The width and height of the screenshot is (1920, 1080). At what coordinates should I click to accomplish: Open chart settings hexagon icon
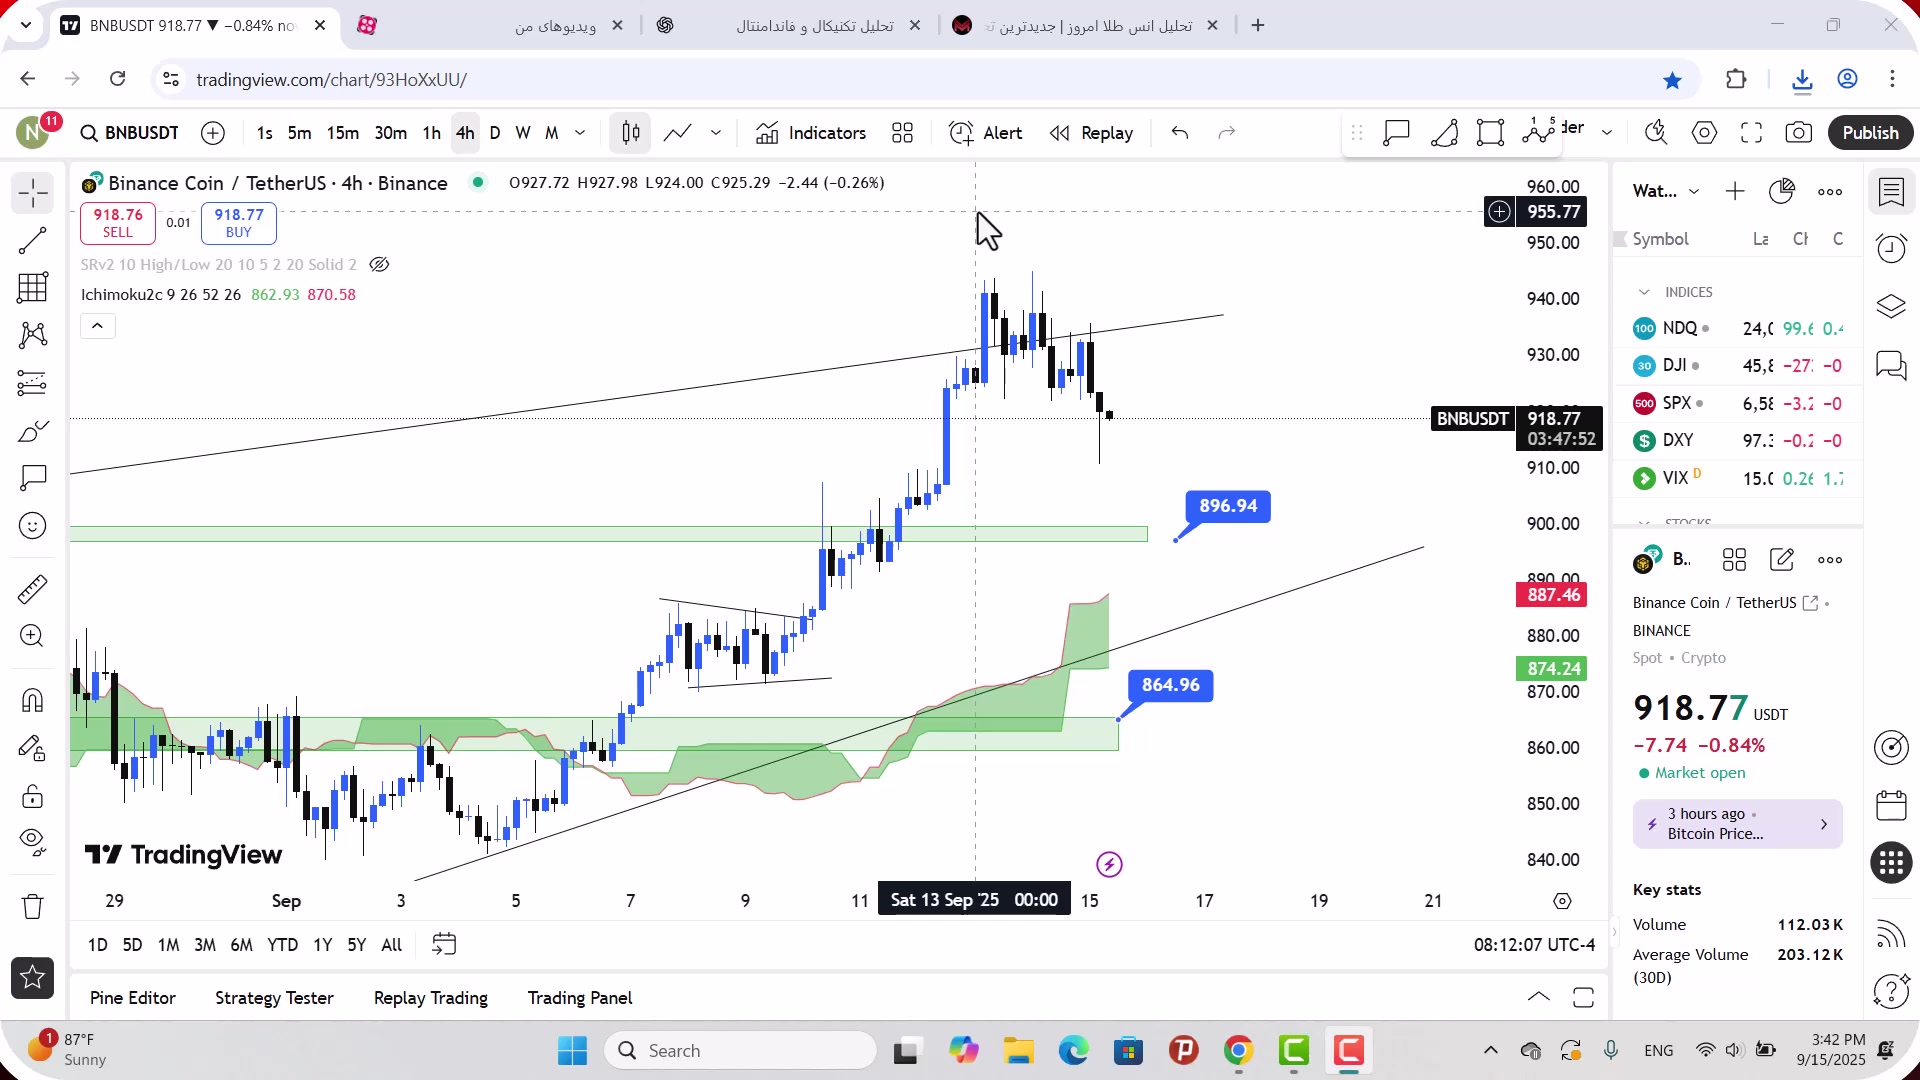(1705, 133)
